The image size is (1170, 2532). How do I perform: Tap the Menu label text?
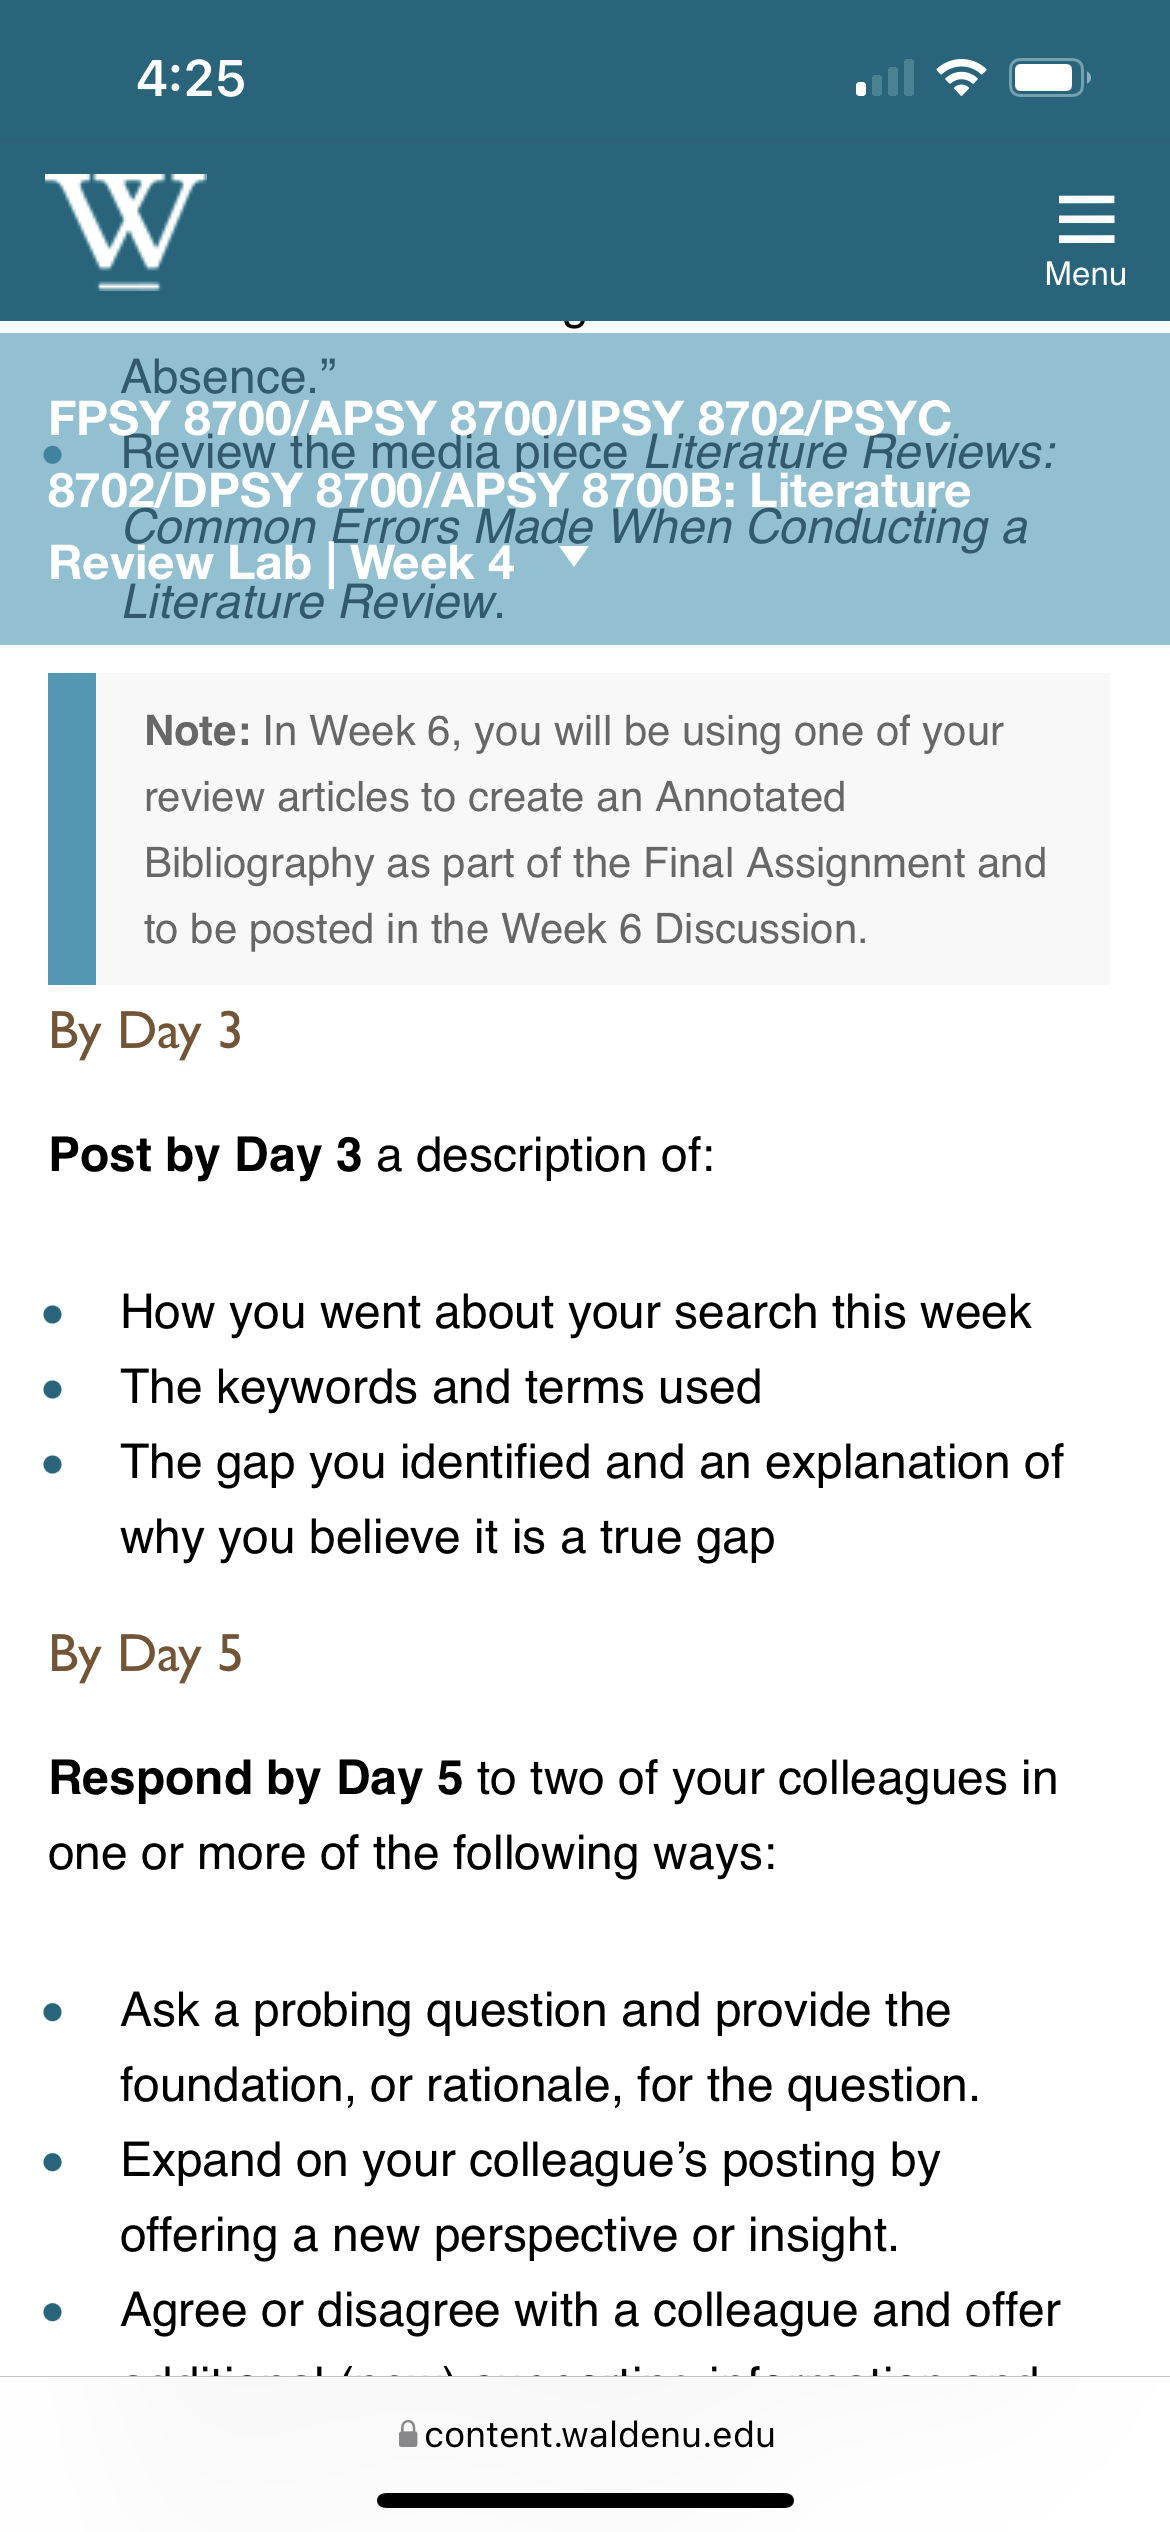[x=1086, y=274]
